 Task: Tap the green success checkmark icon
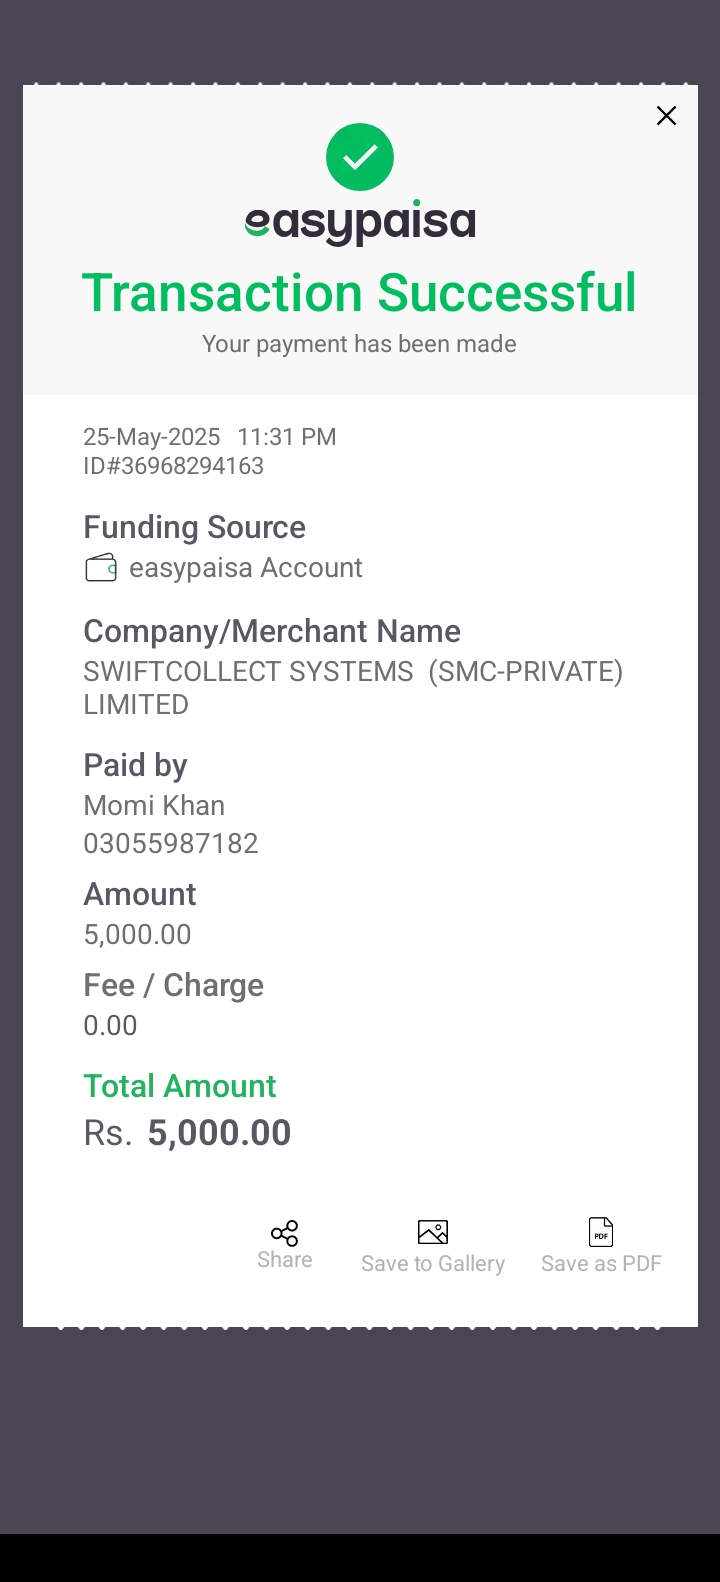click(x=360, y=157)
